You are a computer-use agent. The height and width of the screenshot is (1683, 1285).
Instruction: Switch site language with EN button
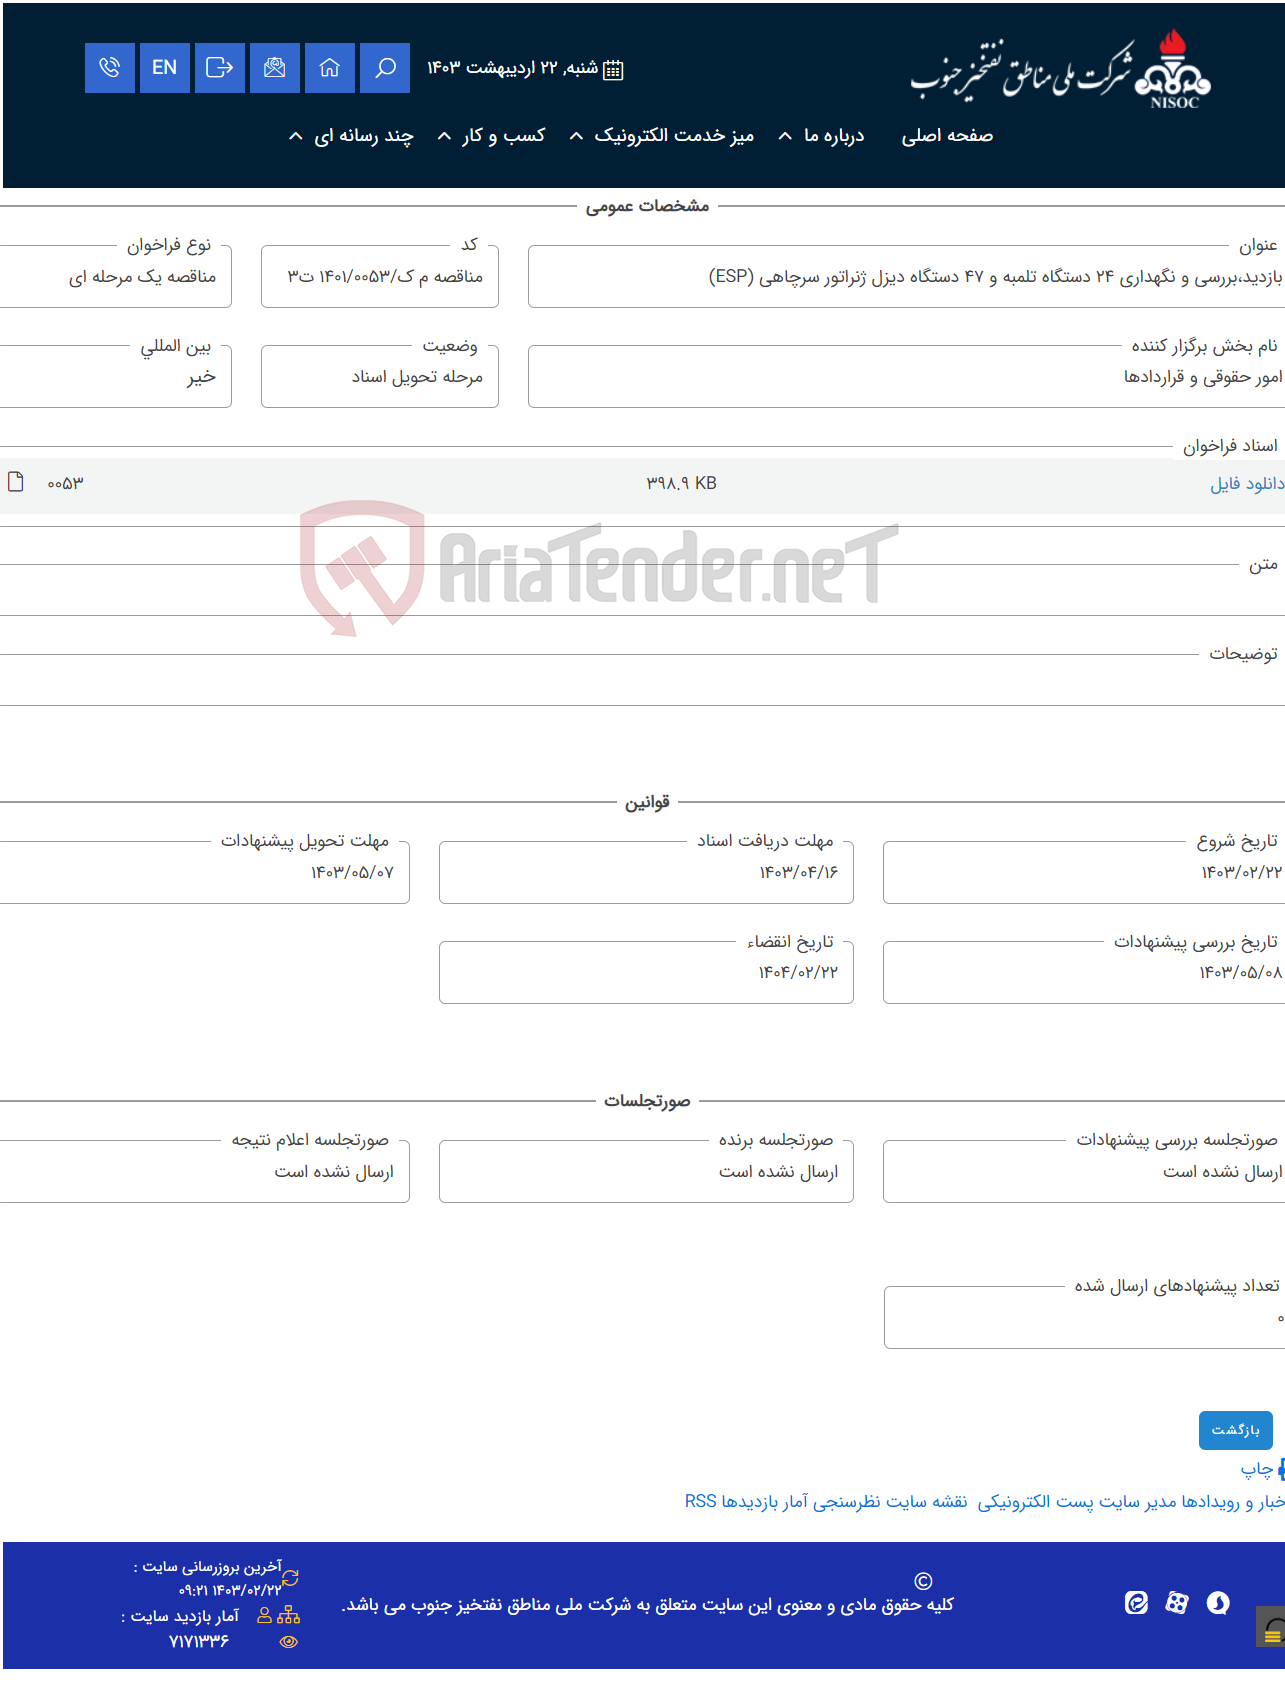pos(165,68)
